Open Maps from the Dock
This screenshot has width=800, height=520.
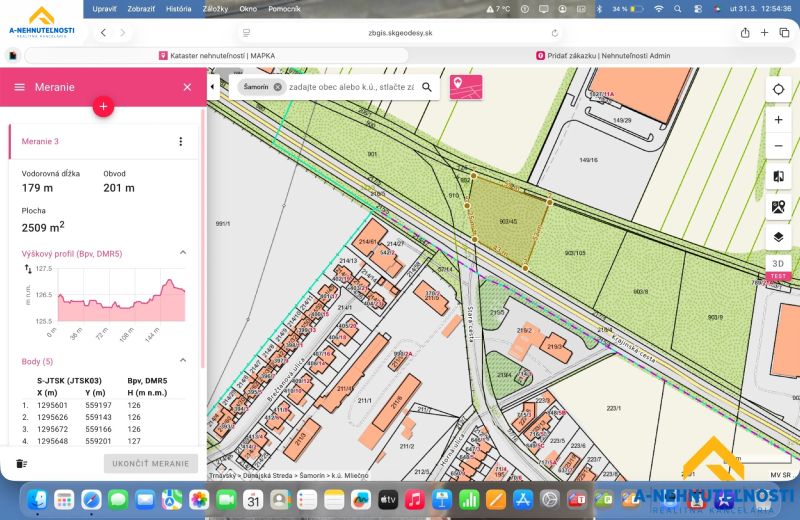click(172, 500)
